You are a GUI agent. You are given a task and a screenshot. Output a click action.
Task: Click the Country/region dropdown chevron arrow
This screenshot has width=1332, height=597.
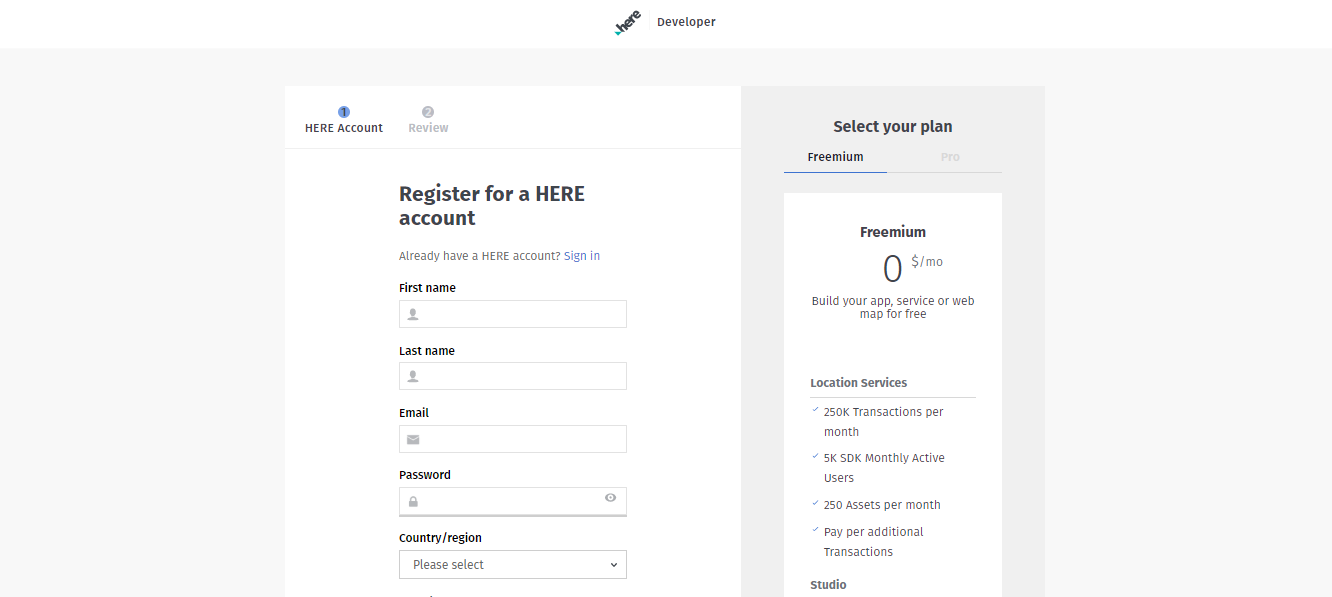click(614, 565)
